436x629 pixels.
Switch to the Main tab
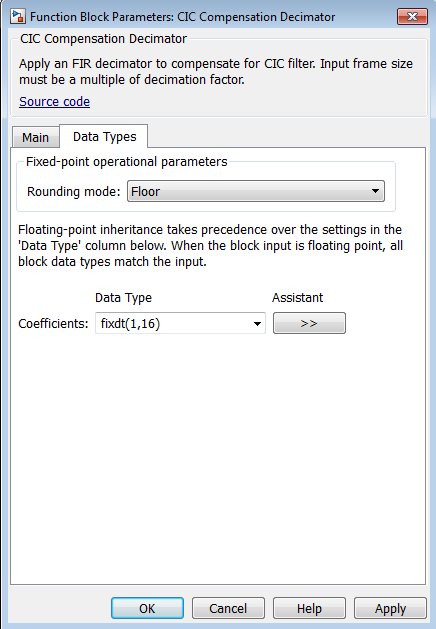(x=35, y=137)
